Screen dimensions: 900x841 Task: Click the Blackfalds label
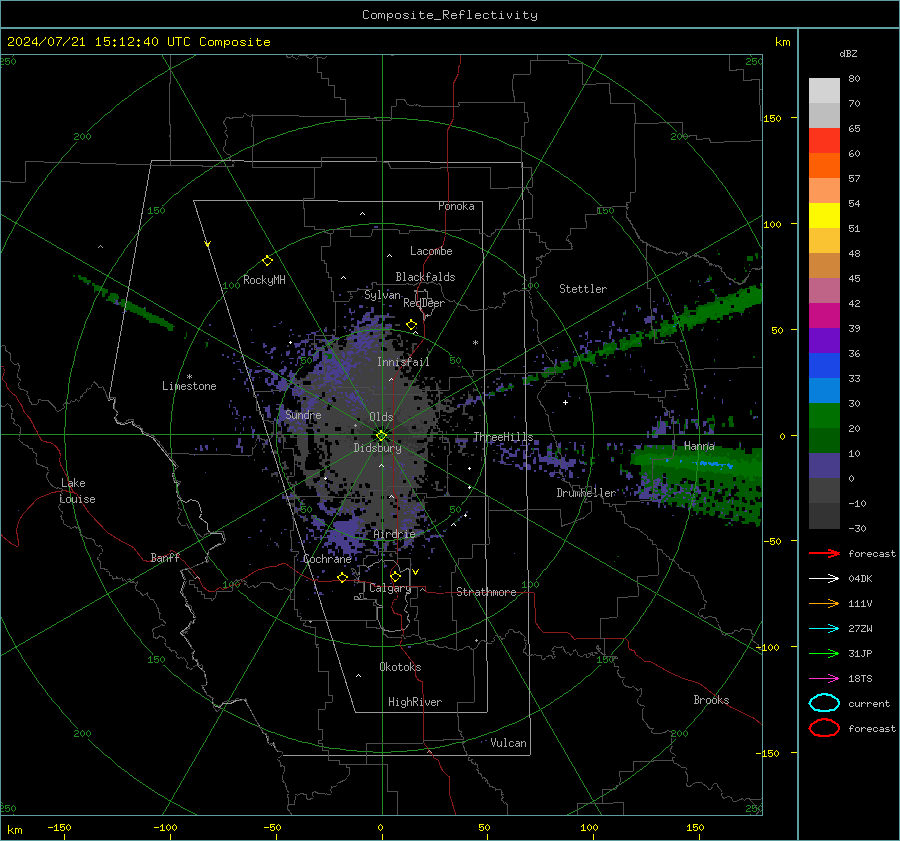pyautogui.click(x=425, y=277)
